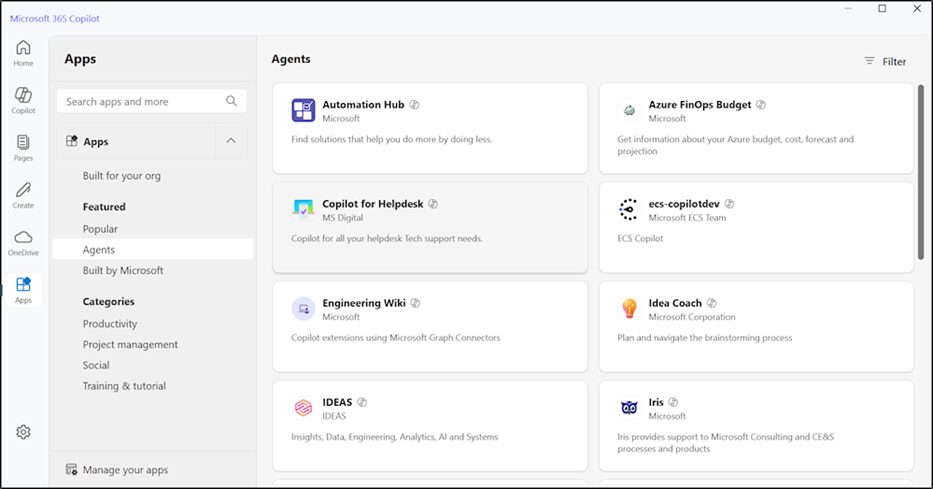Click the Search apps and more field

point(140,101)
